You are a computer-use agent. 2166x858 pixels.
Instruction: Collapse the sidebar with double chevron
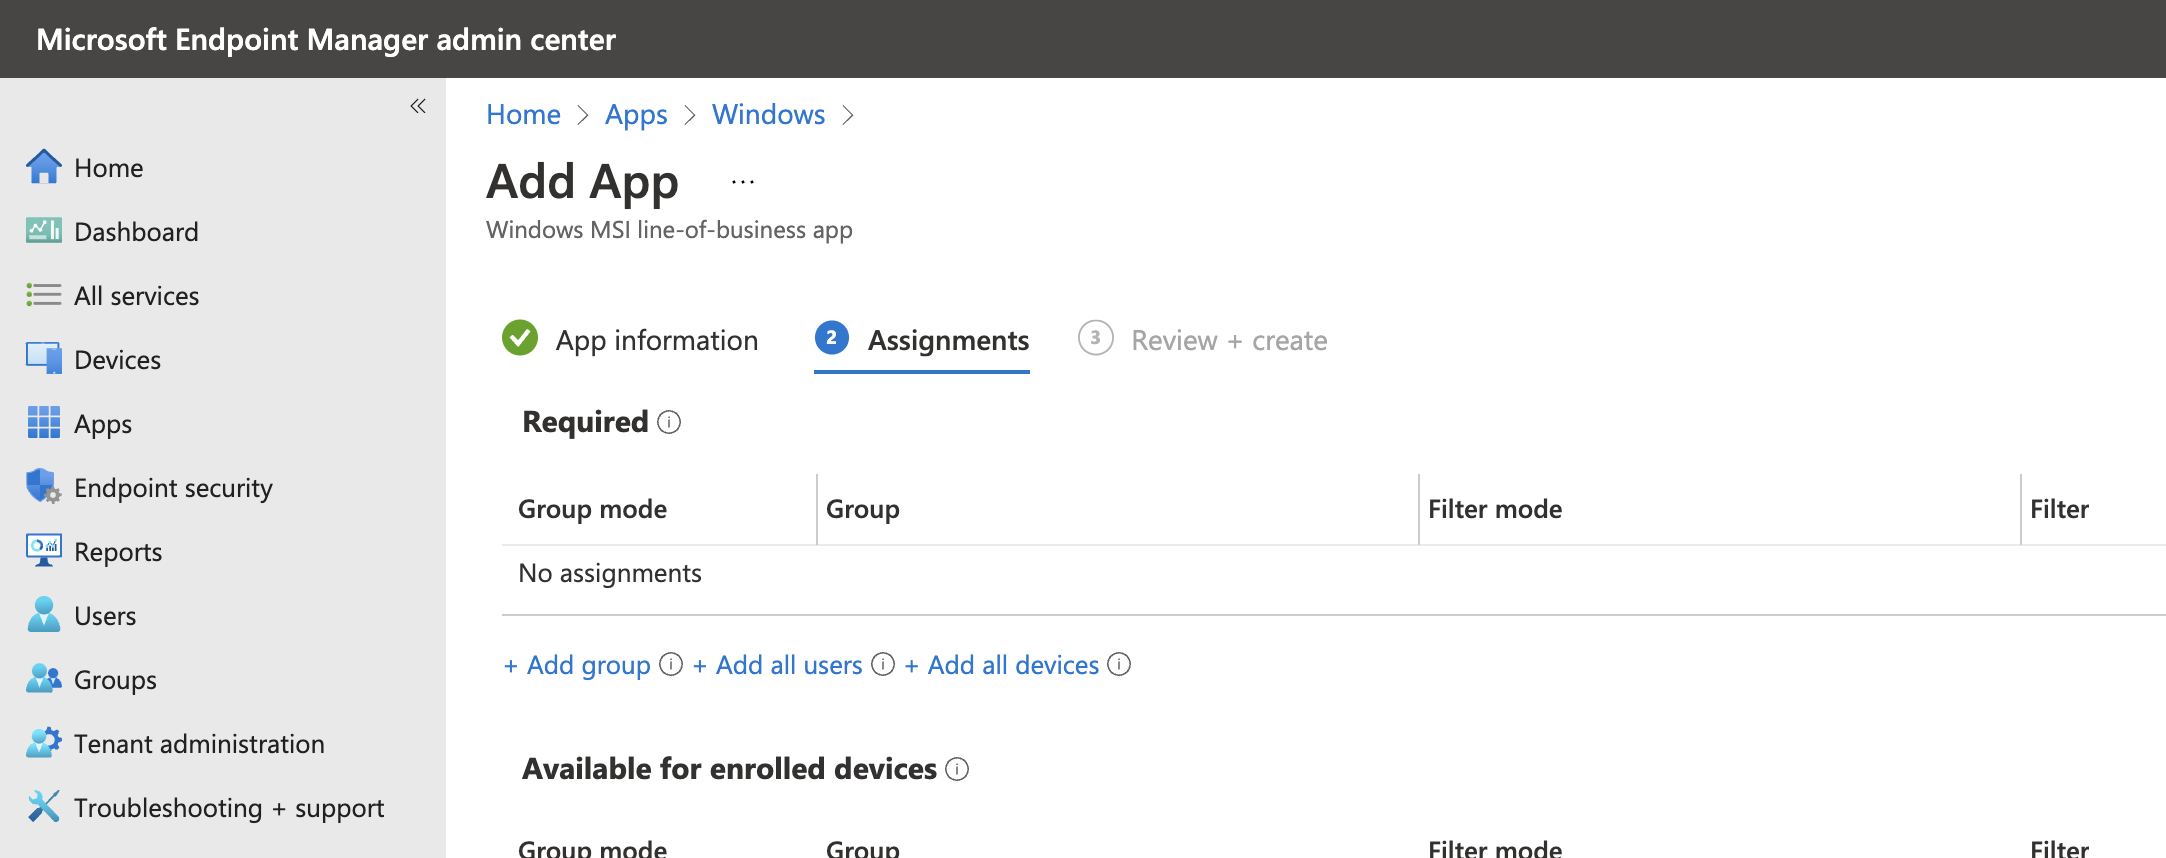(x=418, y=106)
